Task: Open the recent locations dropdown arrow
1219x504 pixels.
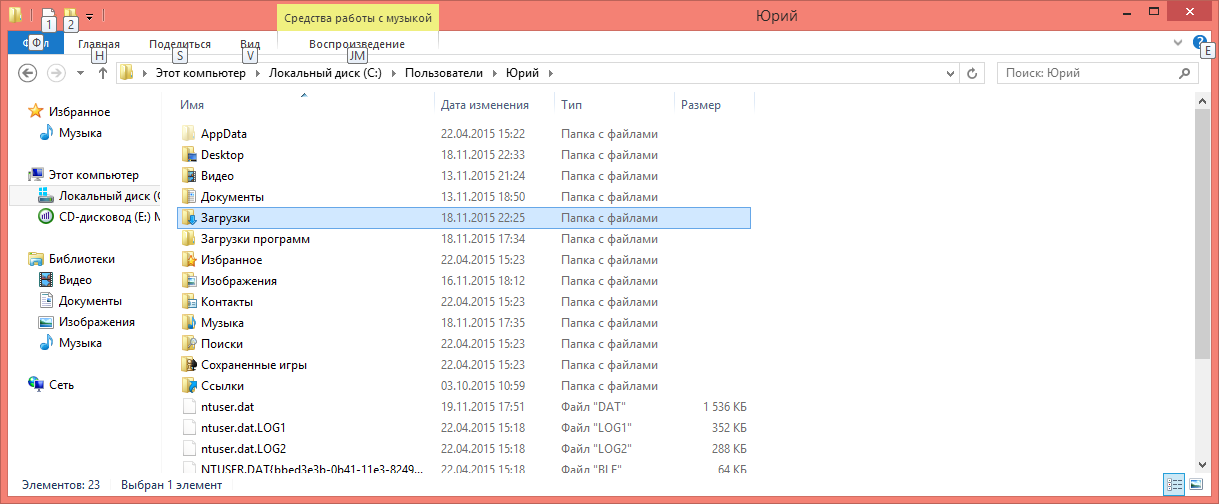Action: coord(80,73)
